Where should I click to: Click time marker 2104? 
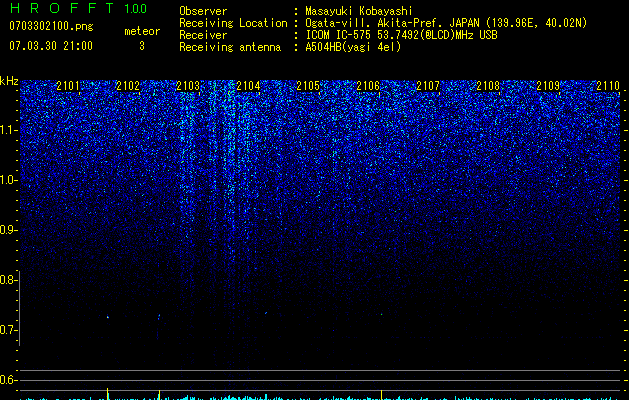click(x=248, y=86)
